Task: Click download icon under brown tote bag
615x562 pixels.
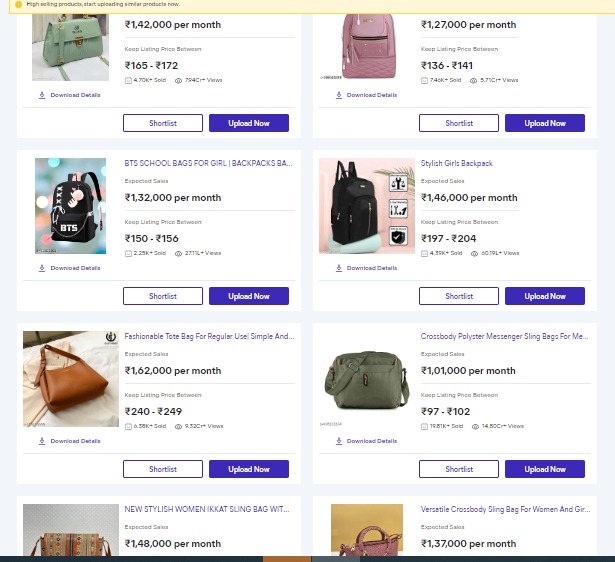Action: point(42,441)
